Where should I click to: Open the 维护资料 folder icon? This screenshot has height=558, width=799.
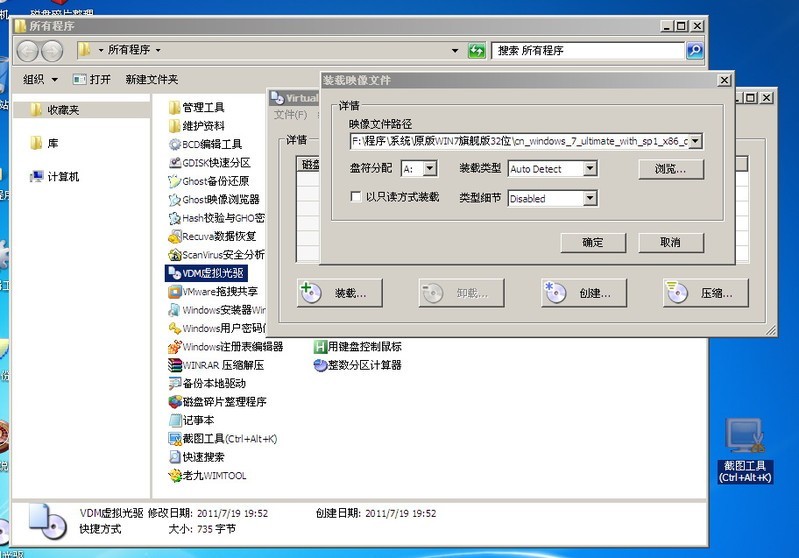[175, 125]
